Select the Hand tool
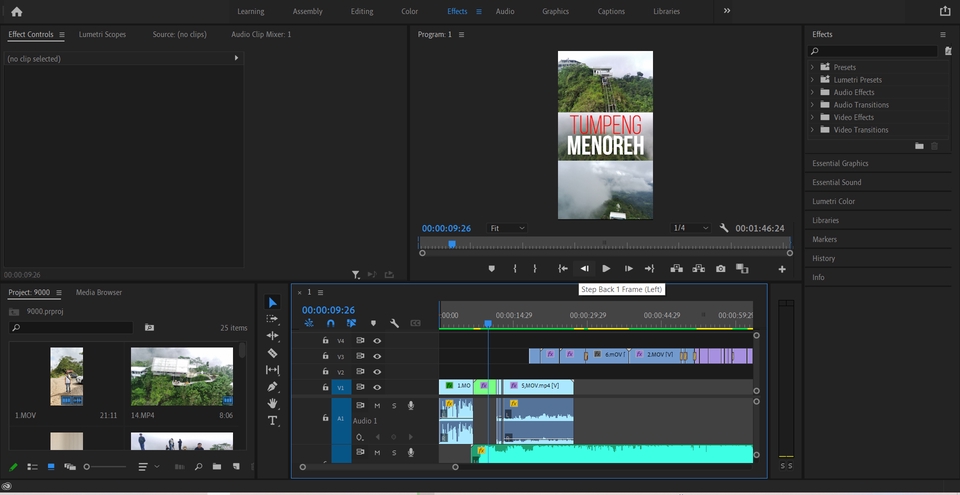 [272, 403]
